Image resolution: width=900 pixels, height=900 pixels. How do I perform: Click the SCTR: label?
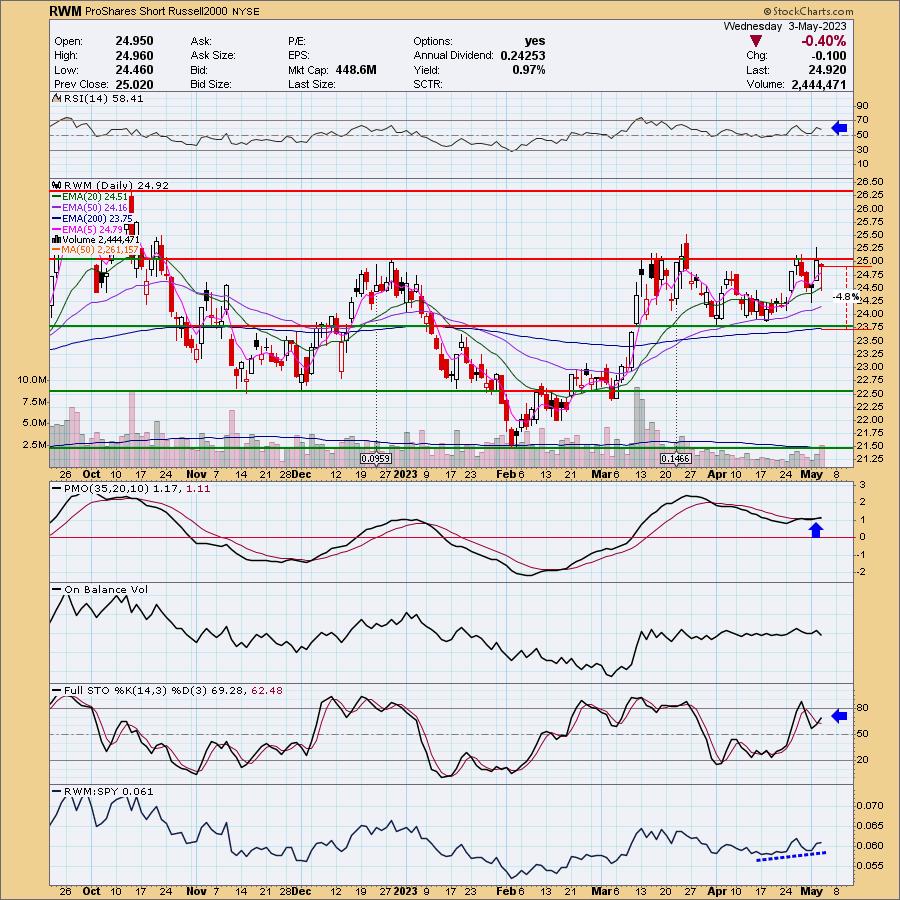(428, 84)
